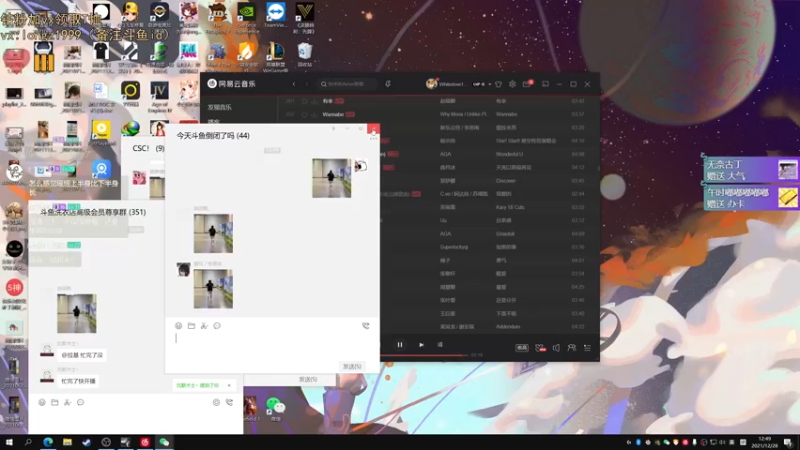Screen dimensions: 800x450
Task: Switch to WeChat via its taskbar icon
Action: pos(164,442)
